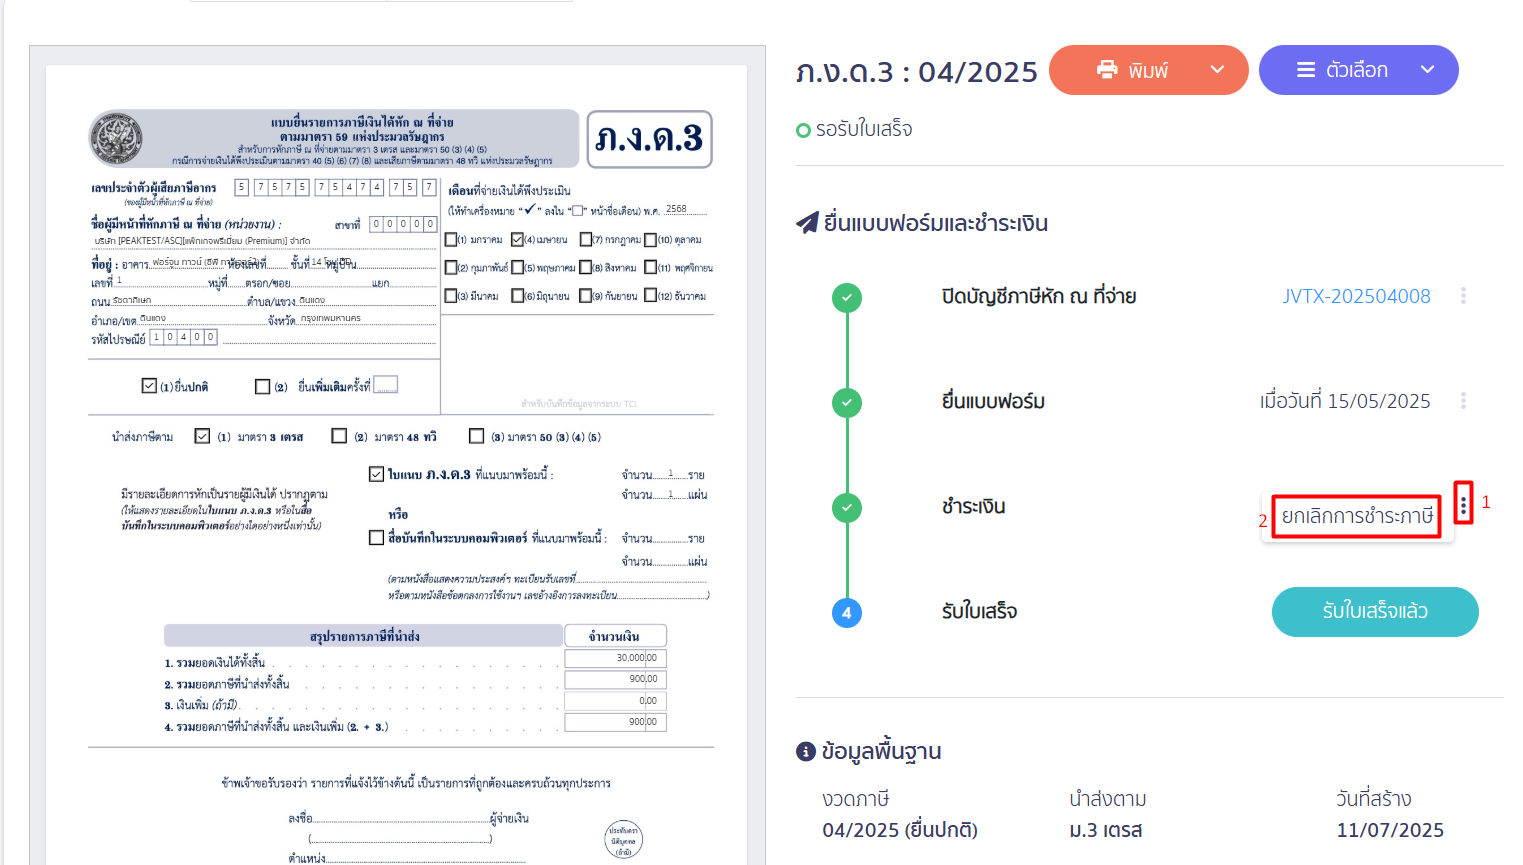This screenshot has width=1523, height=865.
Task: Select ยกเลิกการชำระภาษี menu option
Action: [x=1357, y=516]
